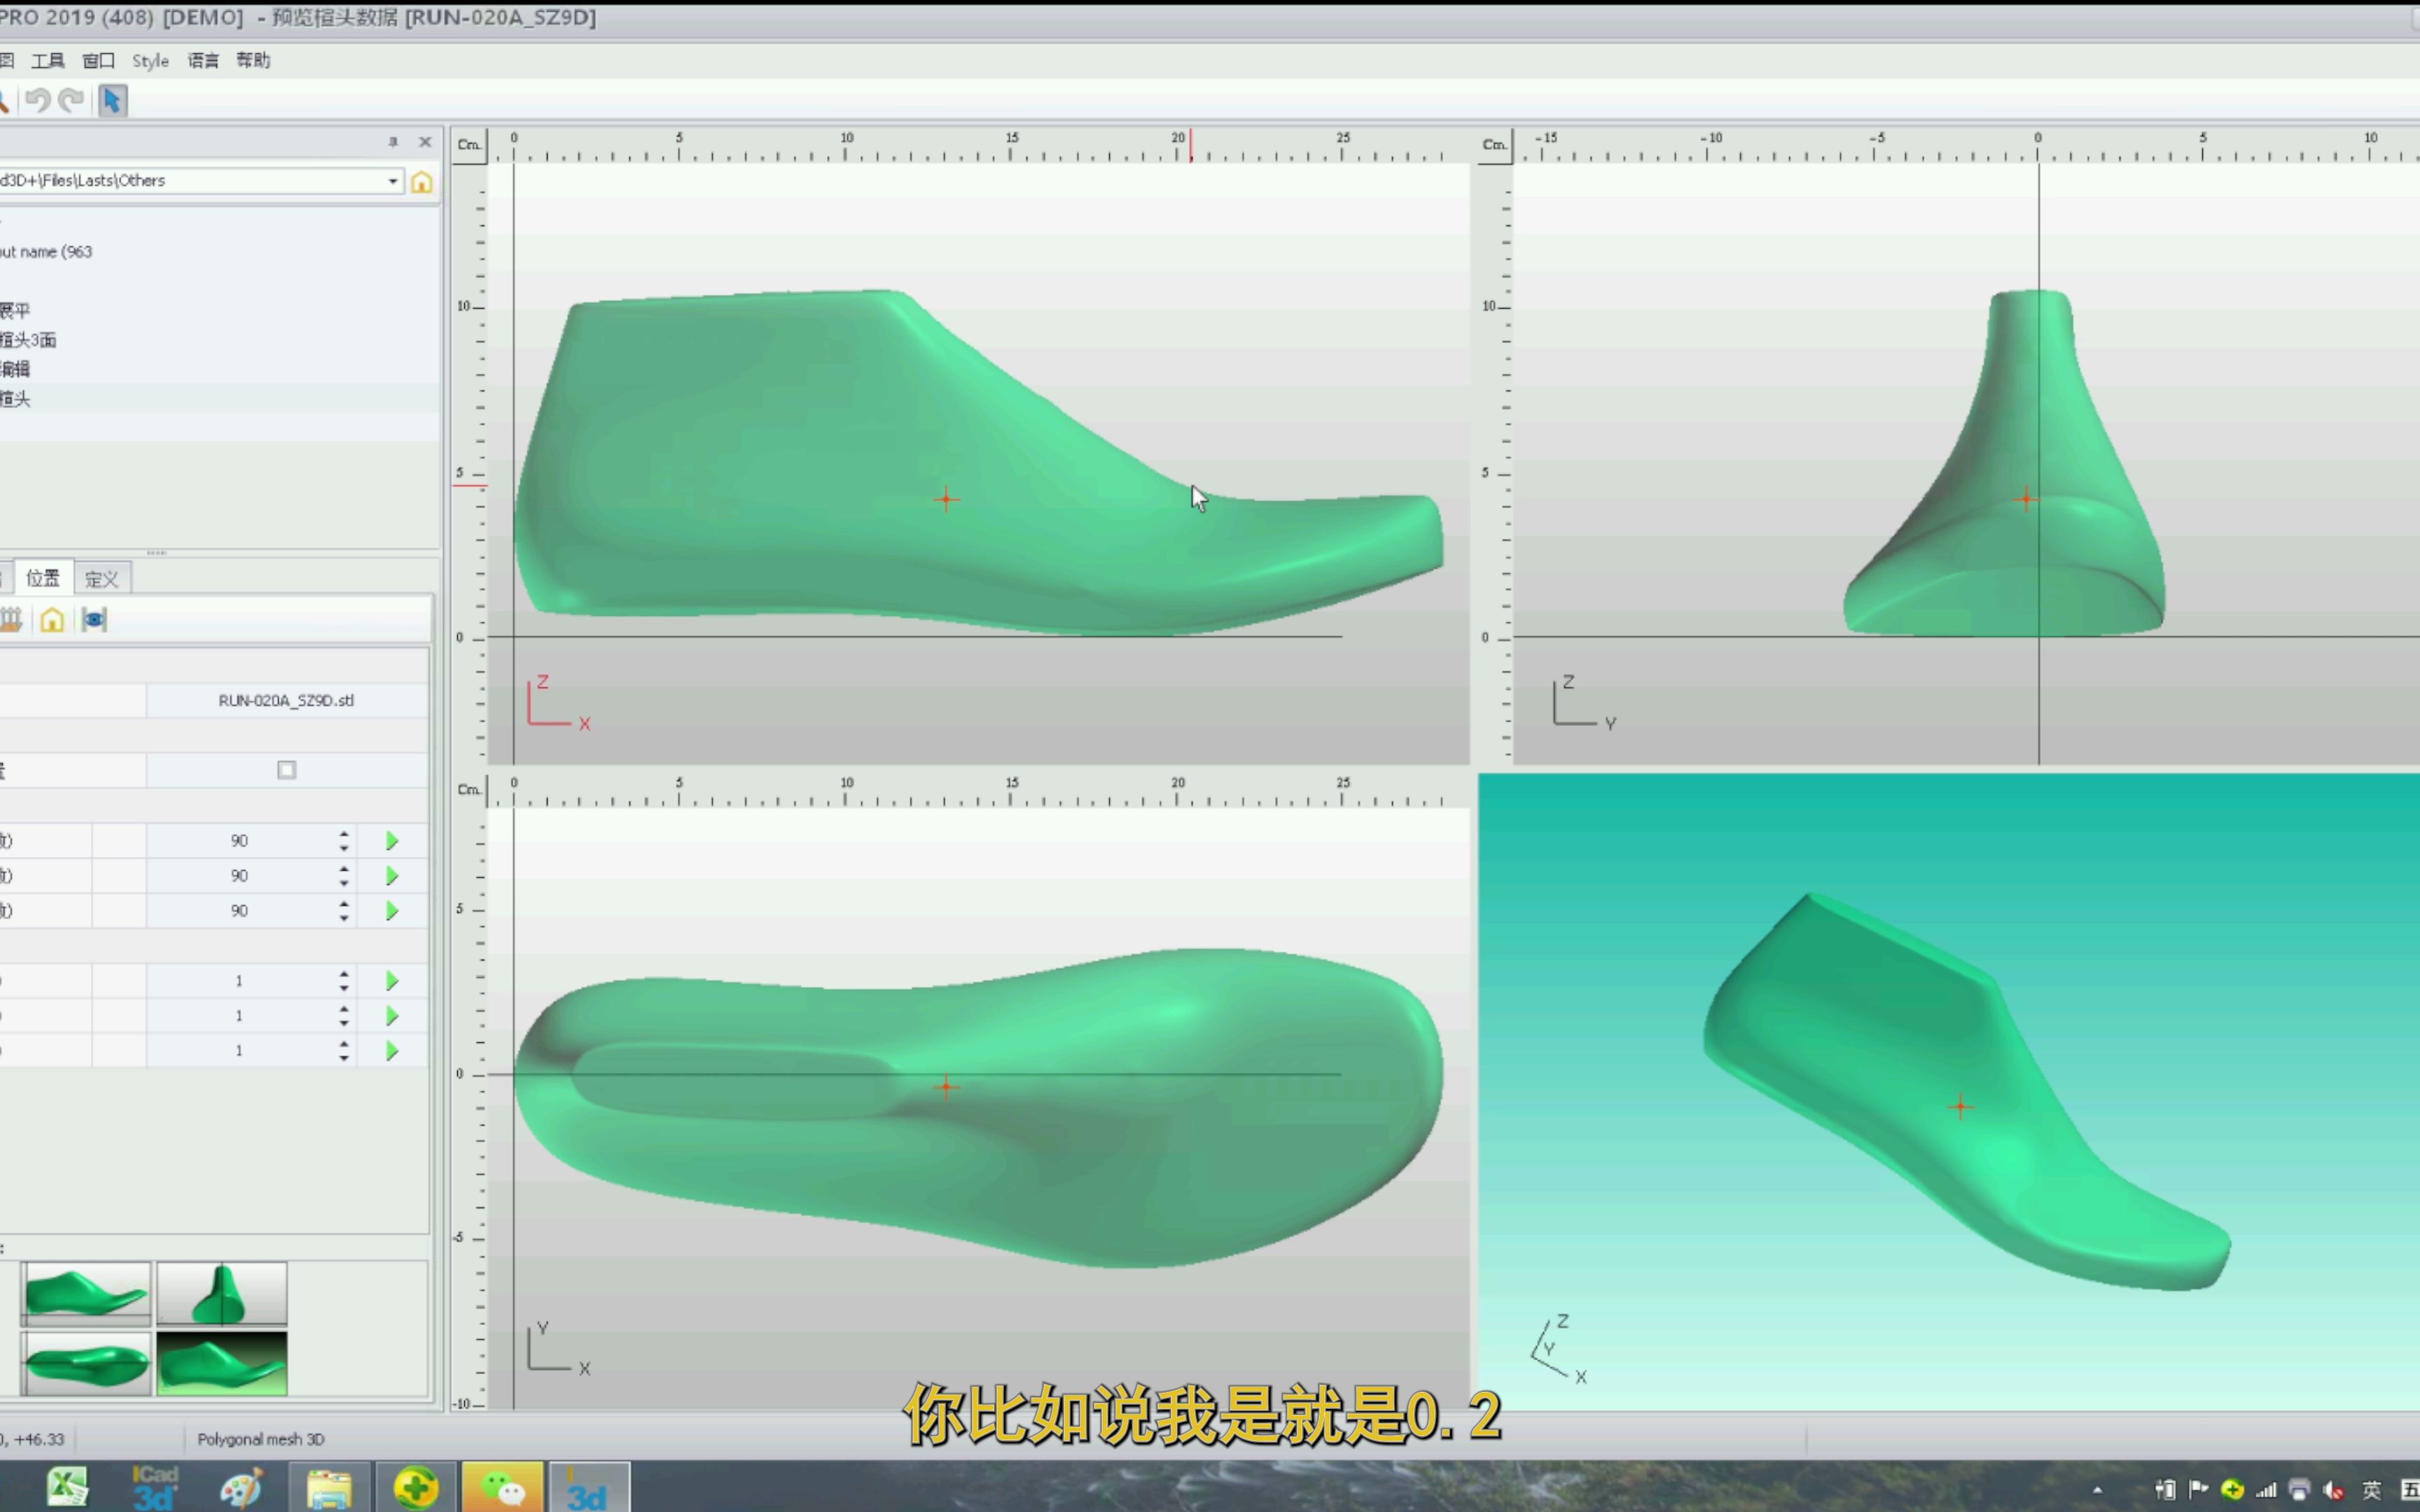Apply the second scale value 1 green arrow
This screenshot has height=1512, width=2420.
click(392, 1016)
